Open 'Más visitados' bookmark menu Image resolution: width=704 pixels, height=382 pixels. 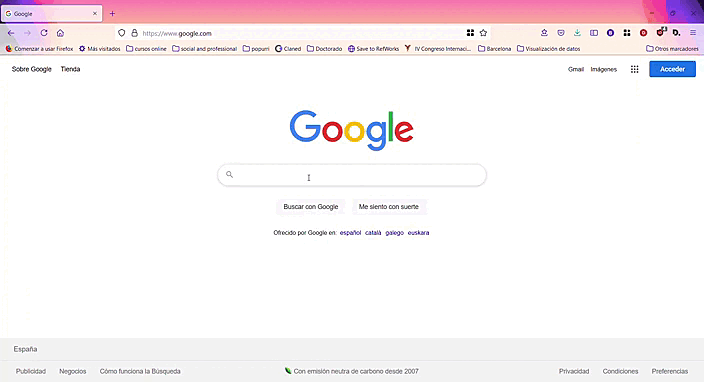pos(100,48)
